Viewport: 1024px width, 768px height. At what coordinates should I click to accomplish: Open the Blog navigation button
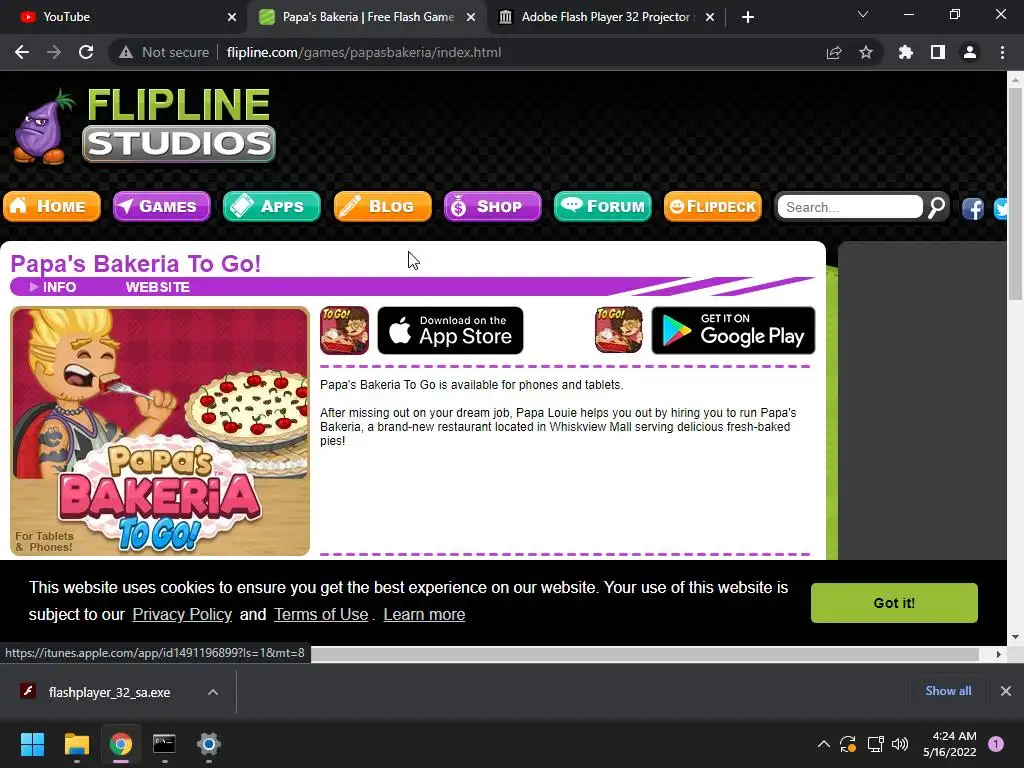click(383, 206)
